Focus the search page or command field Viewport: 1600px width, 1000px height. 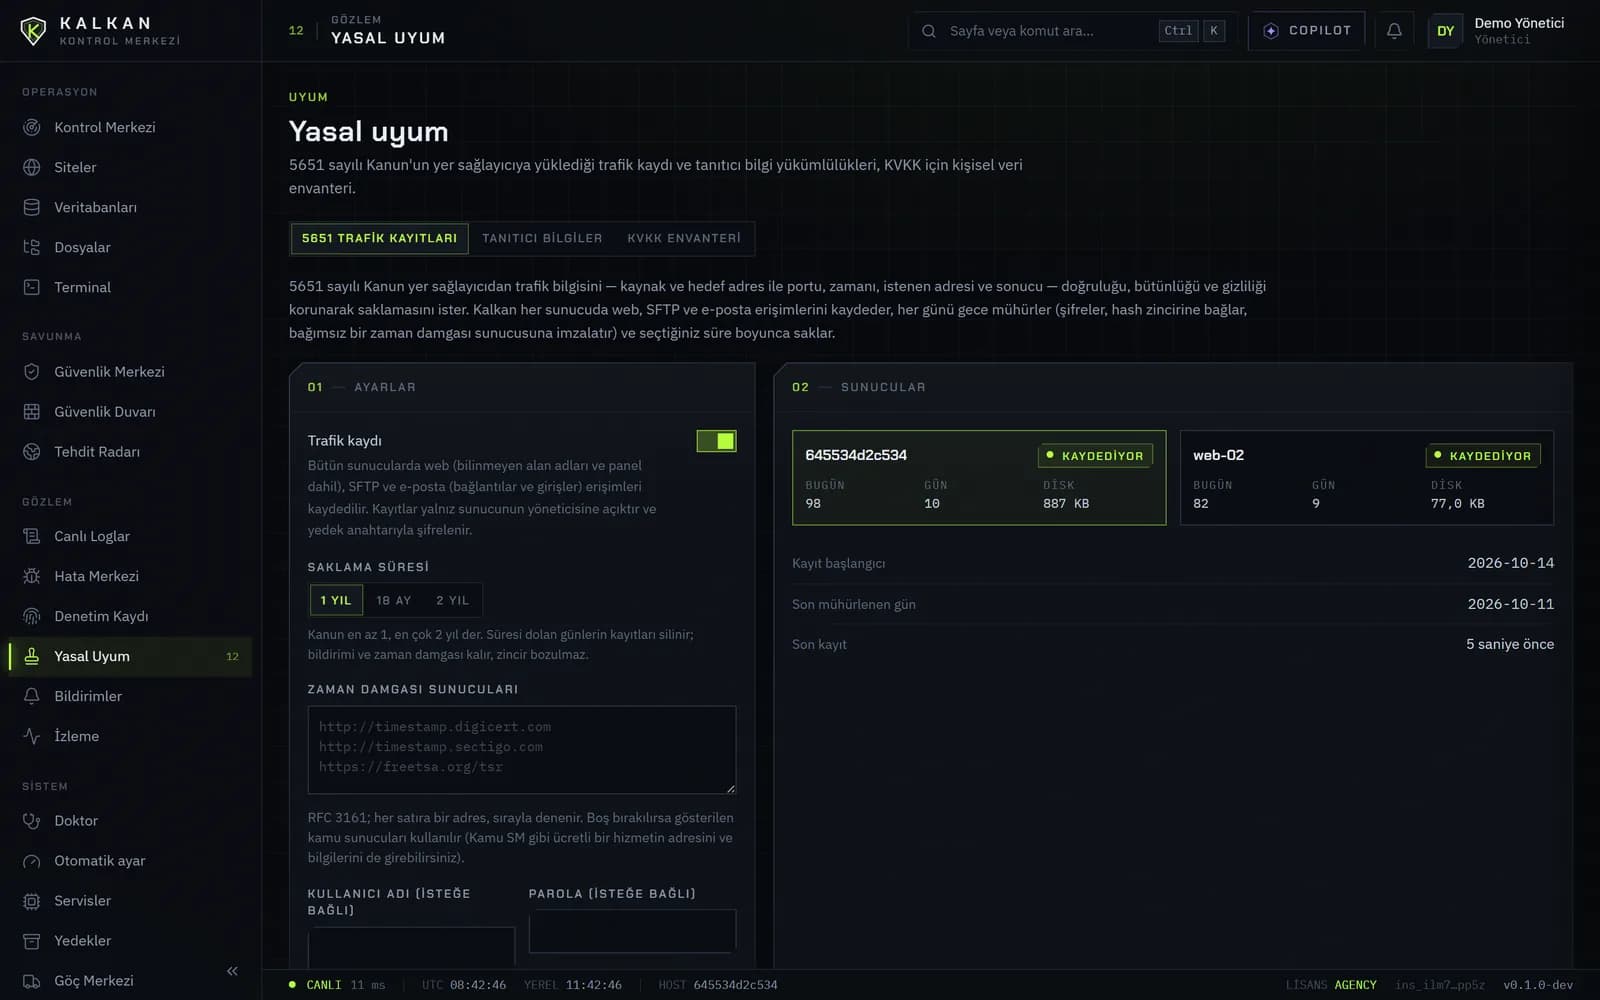point(1072,31)
